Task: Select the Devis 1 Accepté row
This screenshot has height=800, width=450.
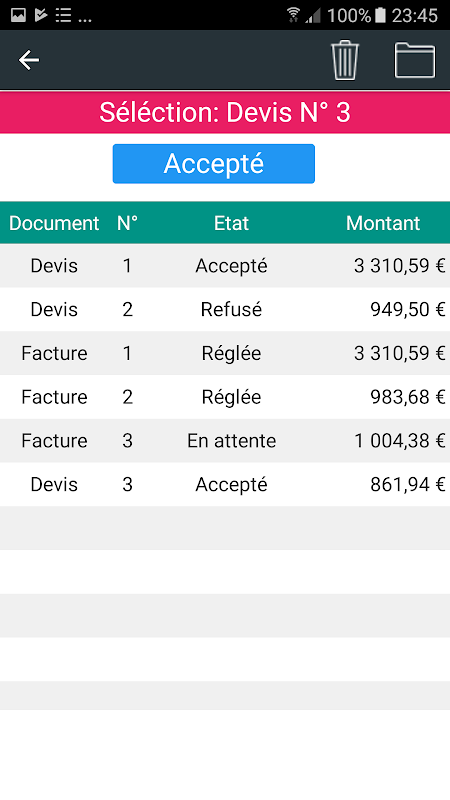Action: [225, 266]
